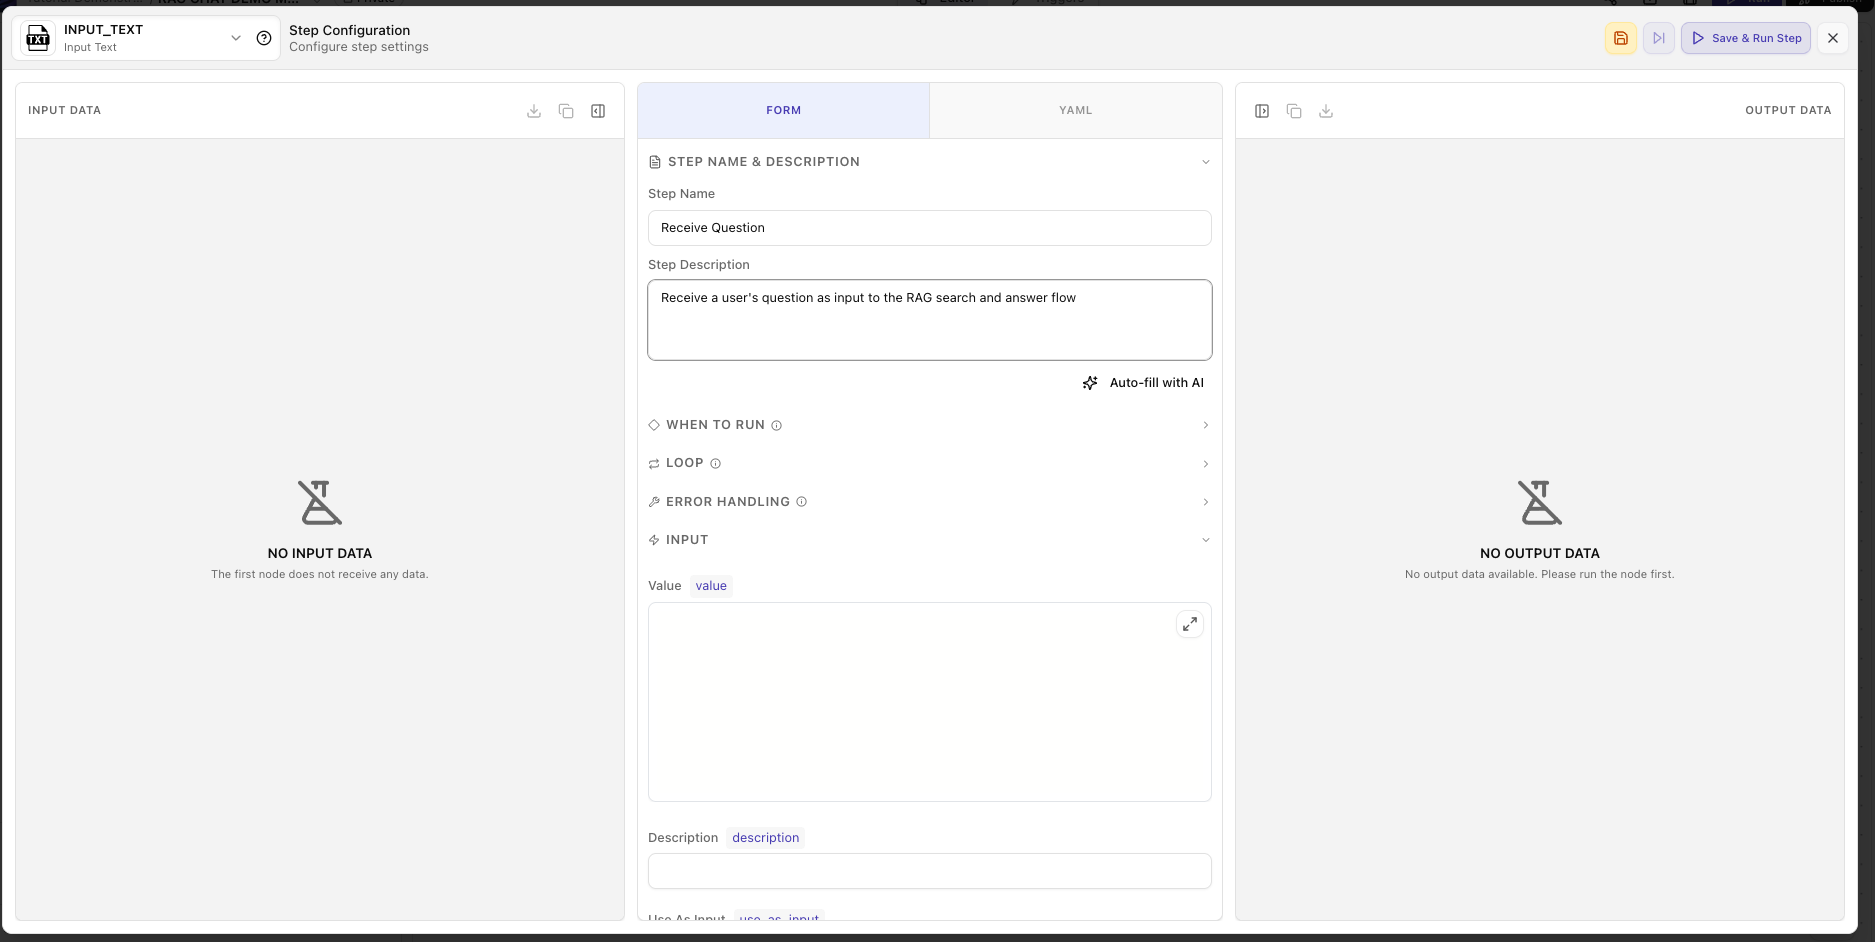Image resolution: width=1875 pixels, height=942 pixels.
Task: Click the Error Handling wrench icon
Action: point(654,502)
